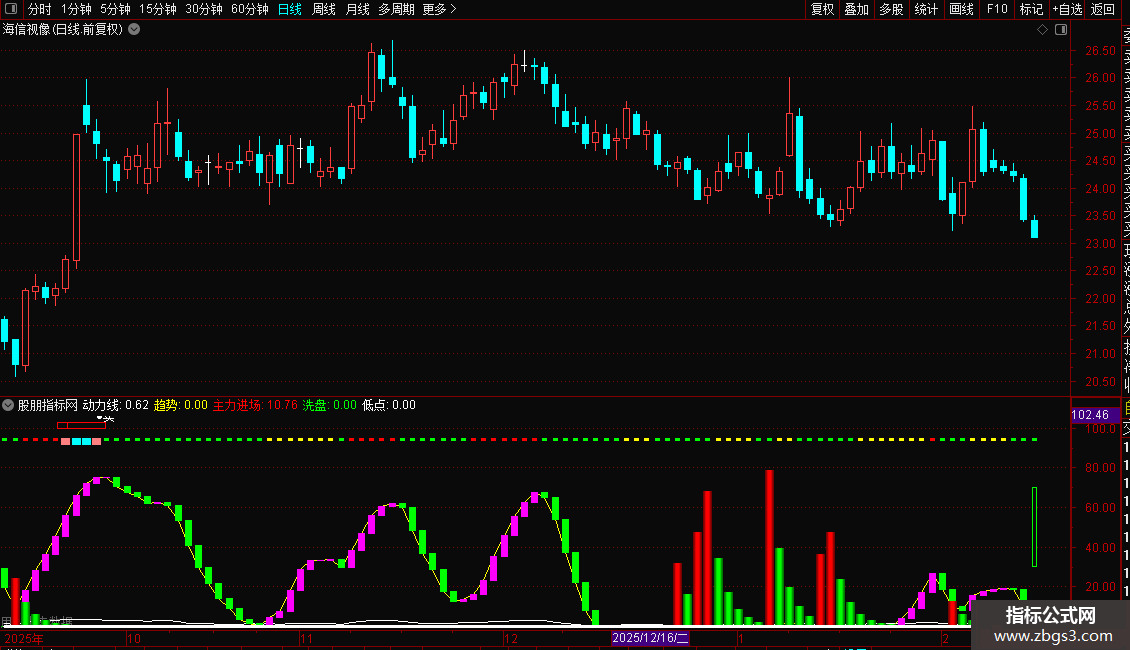This screenshot has height=650, width=1130.
Task: Select the 30分钟 period tab
Action: coord(204,9)
